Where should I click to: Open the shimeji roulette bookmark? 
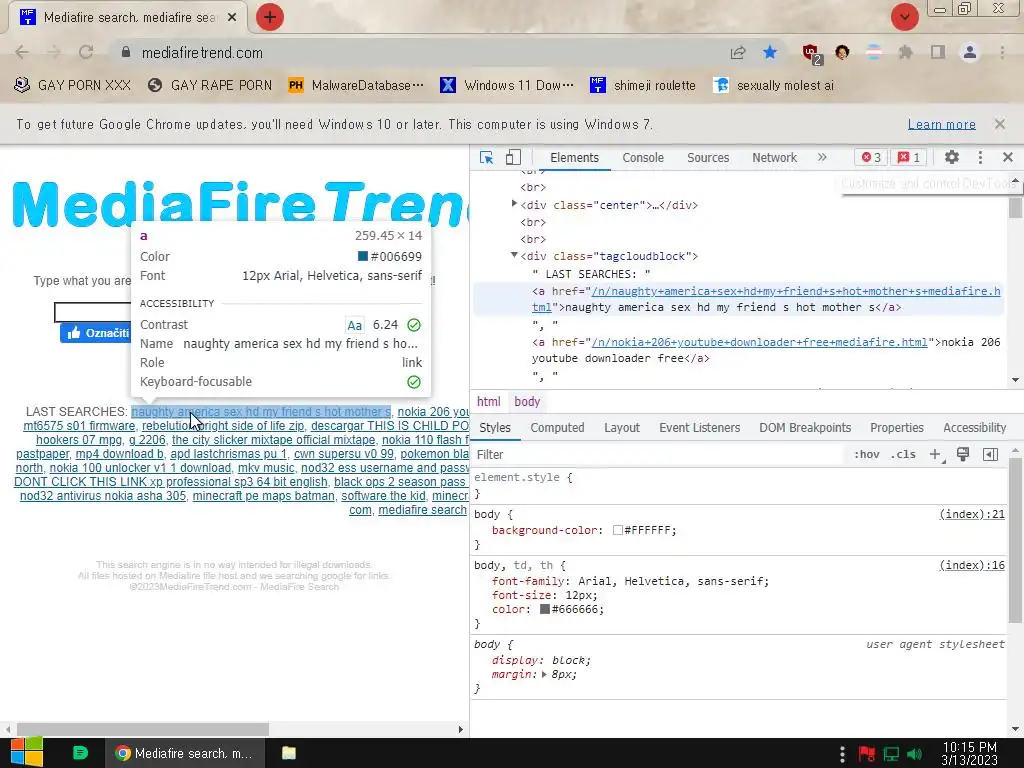pos(643,86)
